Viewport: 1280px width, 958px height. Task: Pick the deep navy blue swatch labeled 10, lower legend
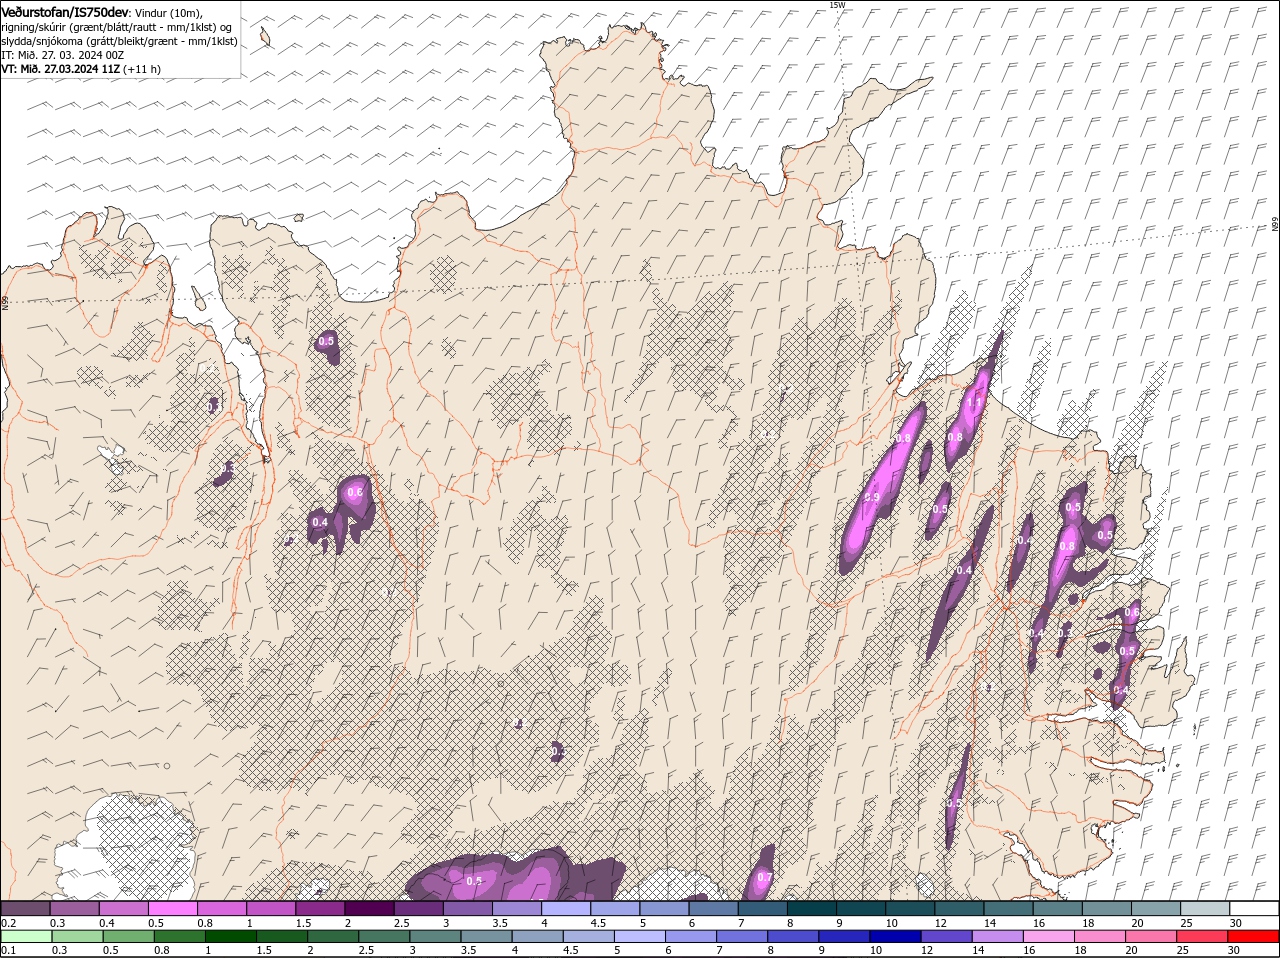pos(894,936)
